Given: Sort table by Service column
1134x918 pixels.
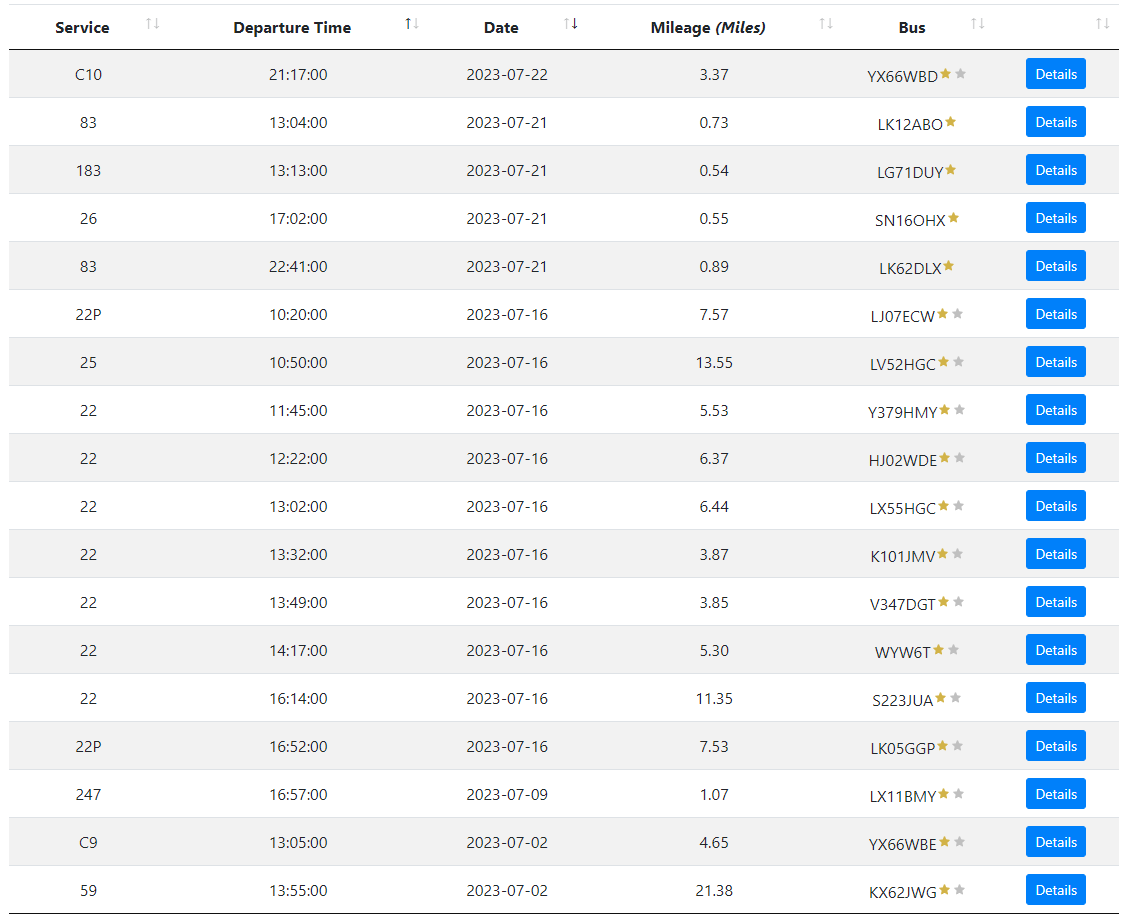Looking at the screenshot, I should [x=152, y=24].
